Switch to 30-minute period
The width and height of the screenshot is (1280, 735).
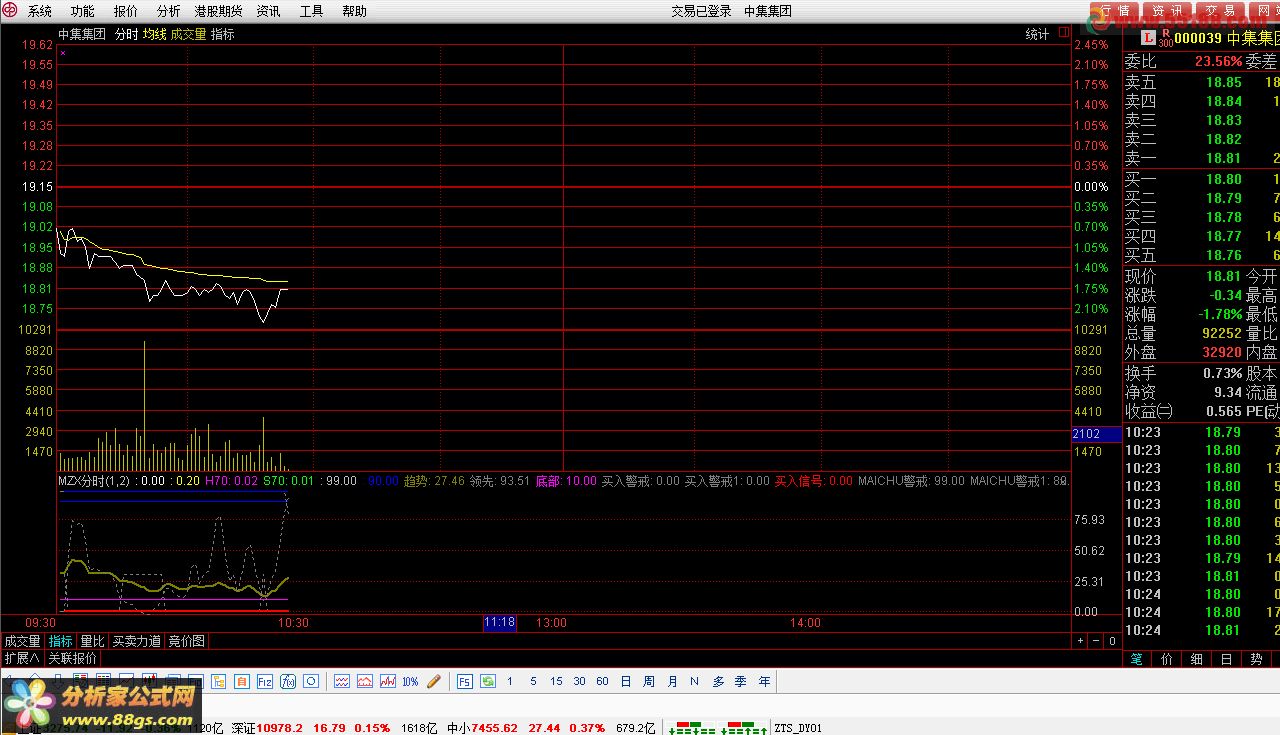coord(580,681)
